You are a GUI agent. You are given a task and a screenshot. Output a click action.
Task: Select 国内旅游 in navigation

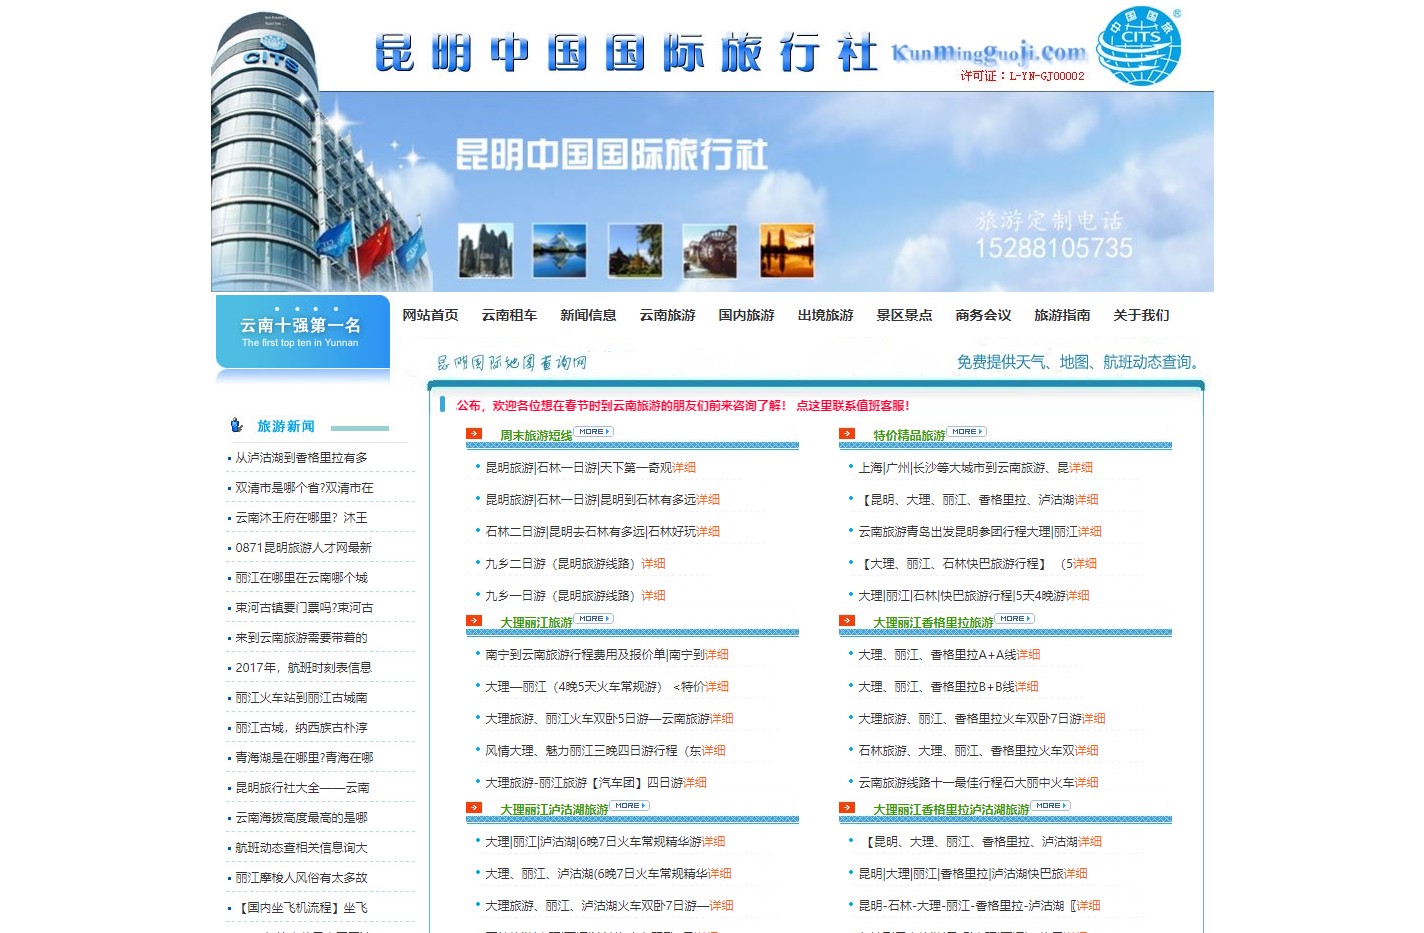coord(746,315)
